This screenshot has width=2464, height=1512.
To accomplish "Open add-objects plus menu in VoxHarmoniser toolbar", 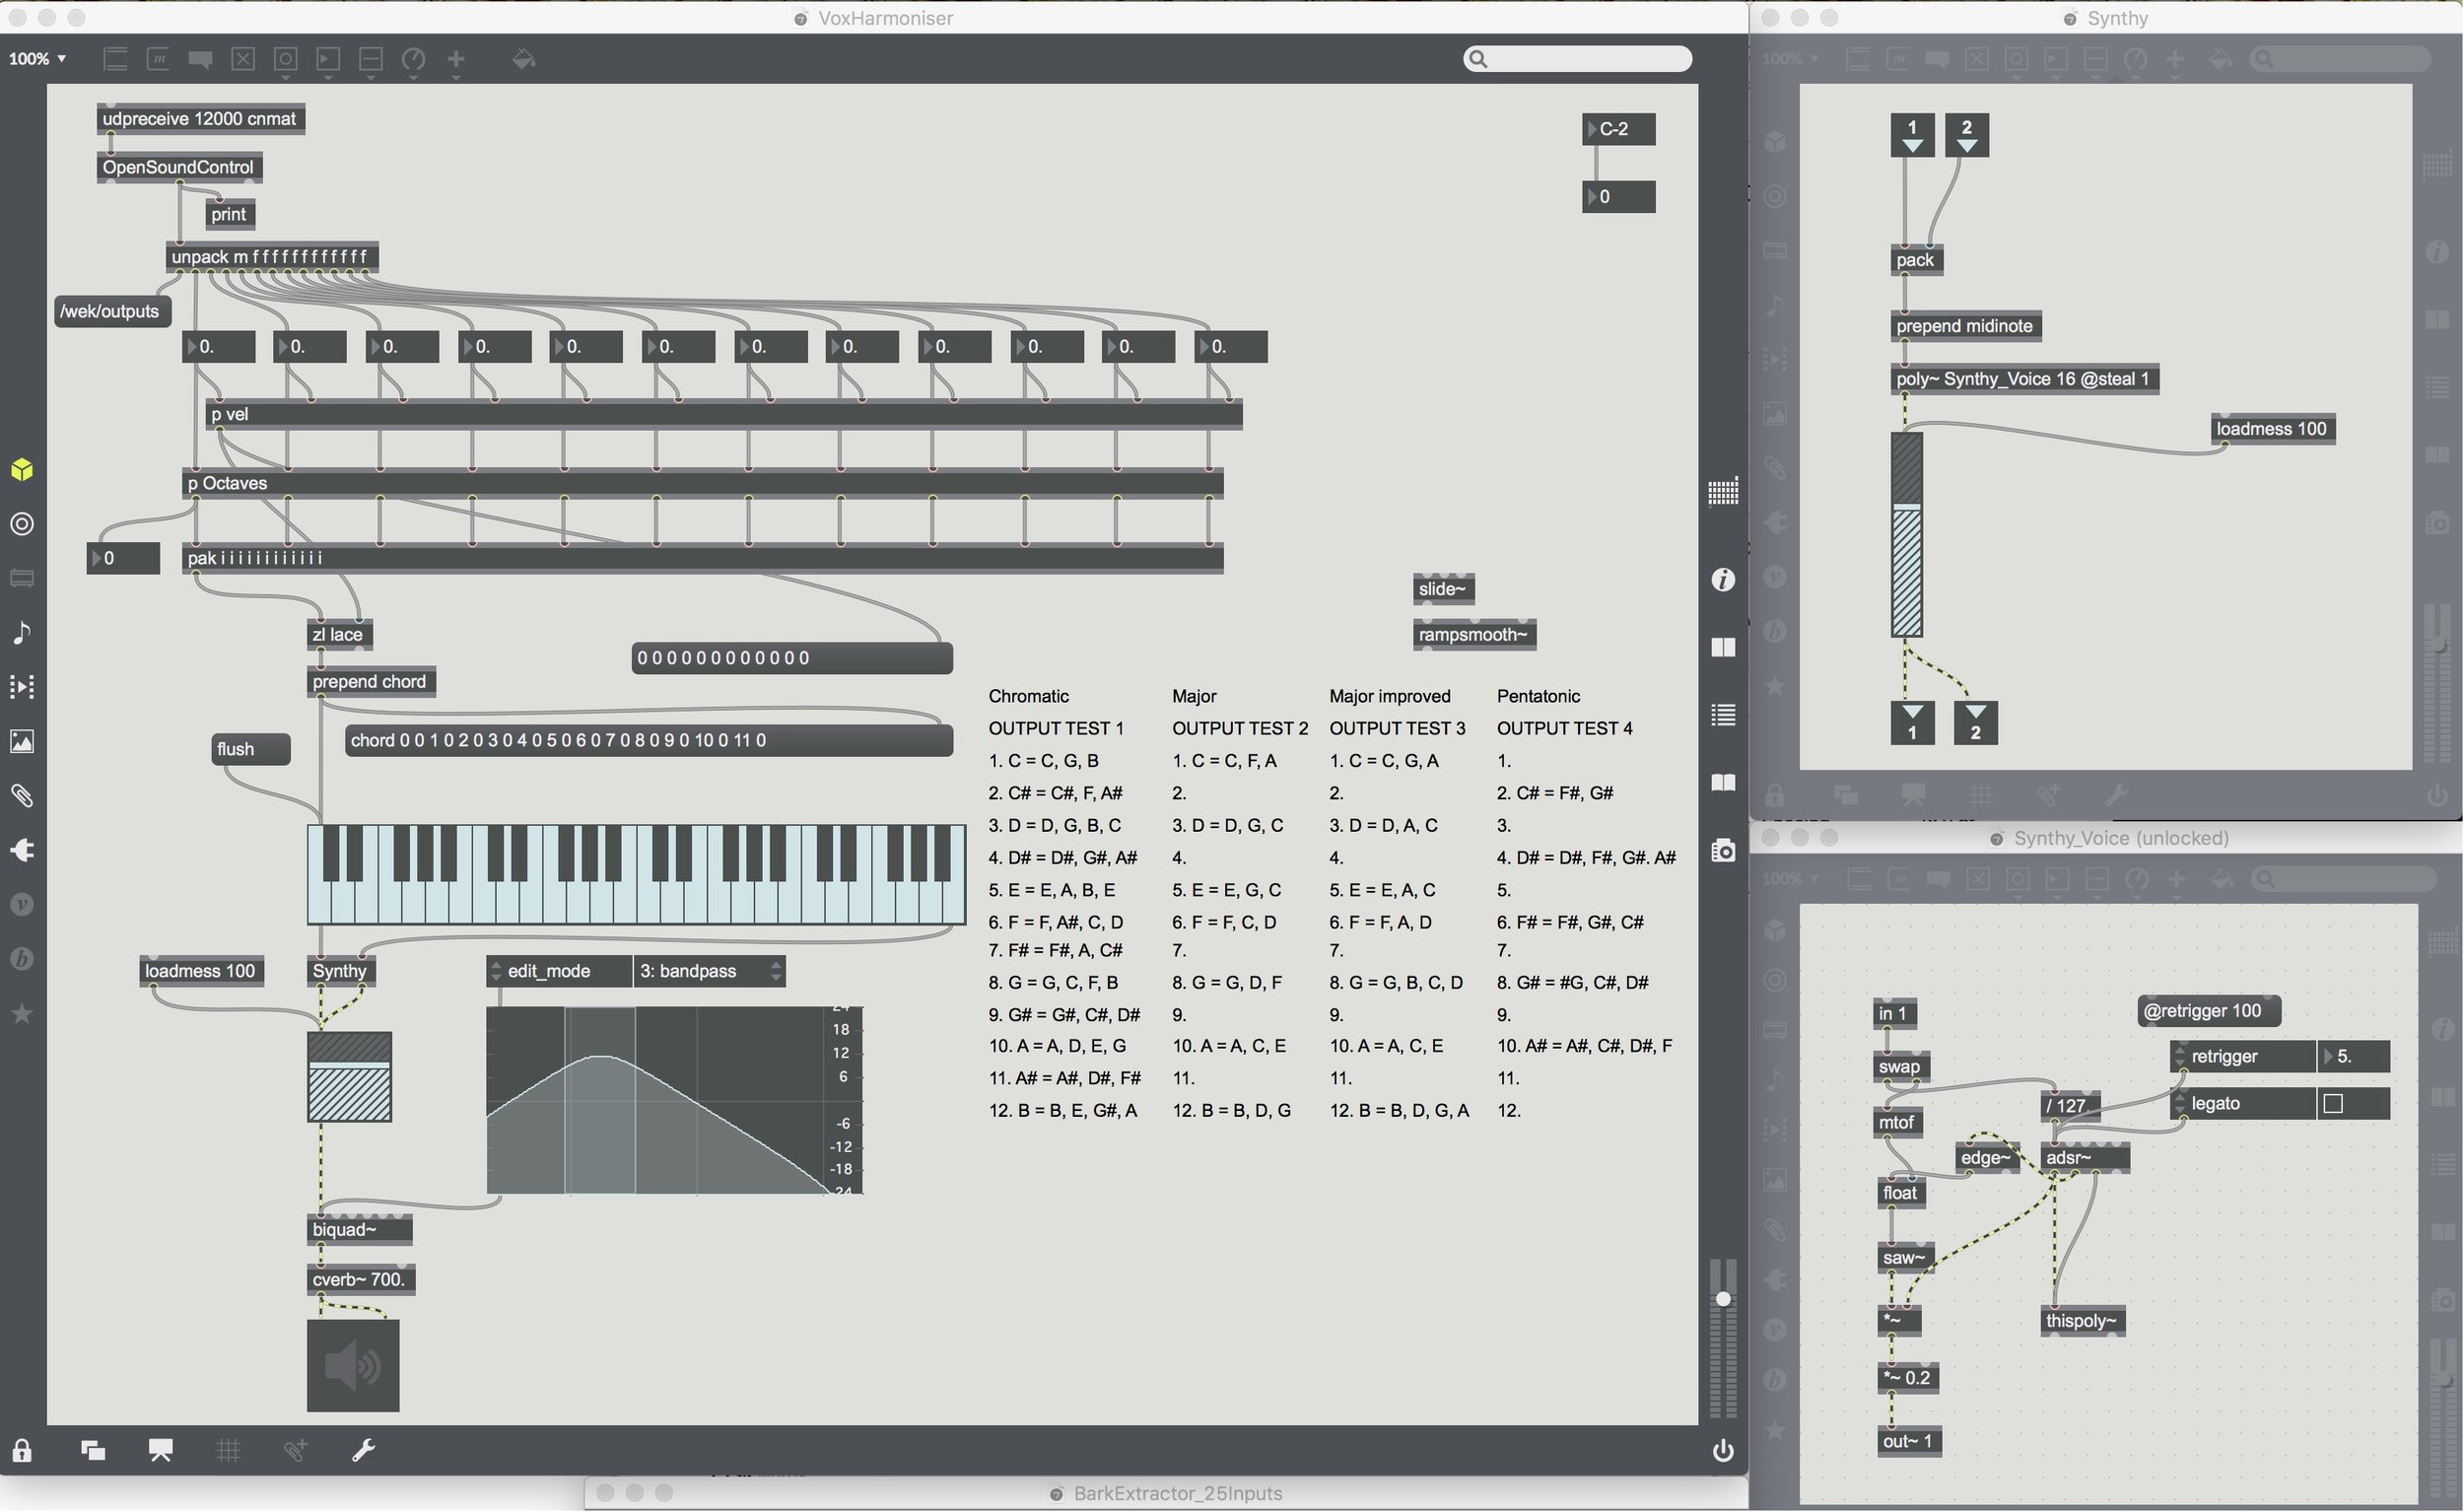I will click(456, 59).
